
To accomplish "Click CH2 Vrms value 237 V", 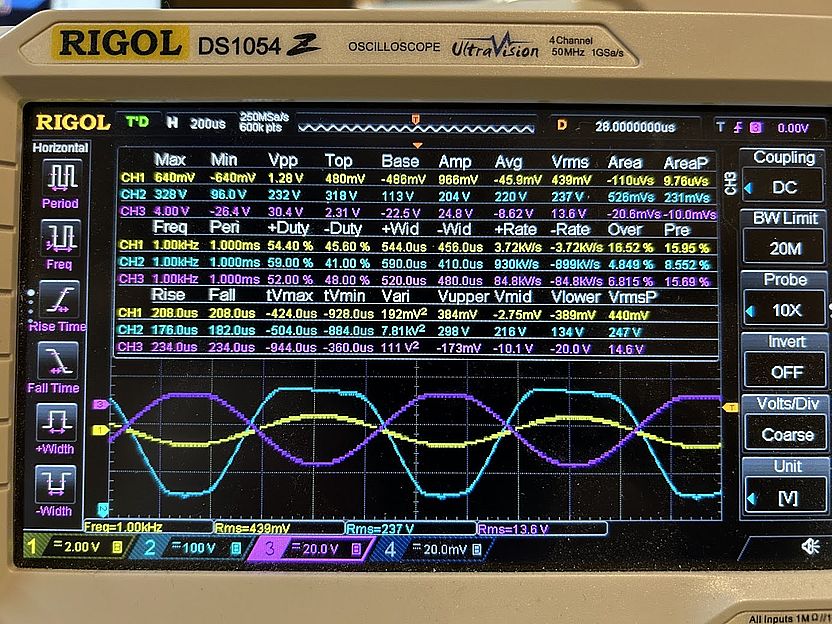I will click(x=569, y=197).
